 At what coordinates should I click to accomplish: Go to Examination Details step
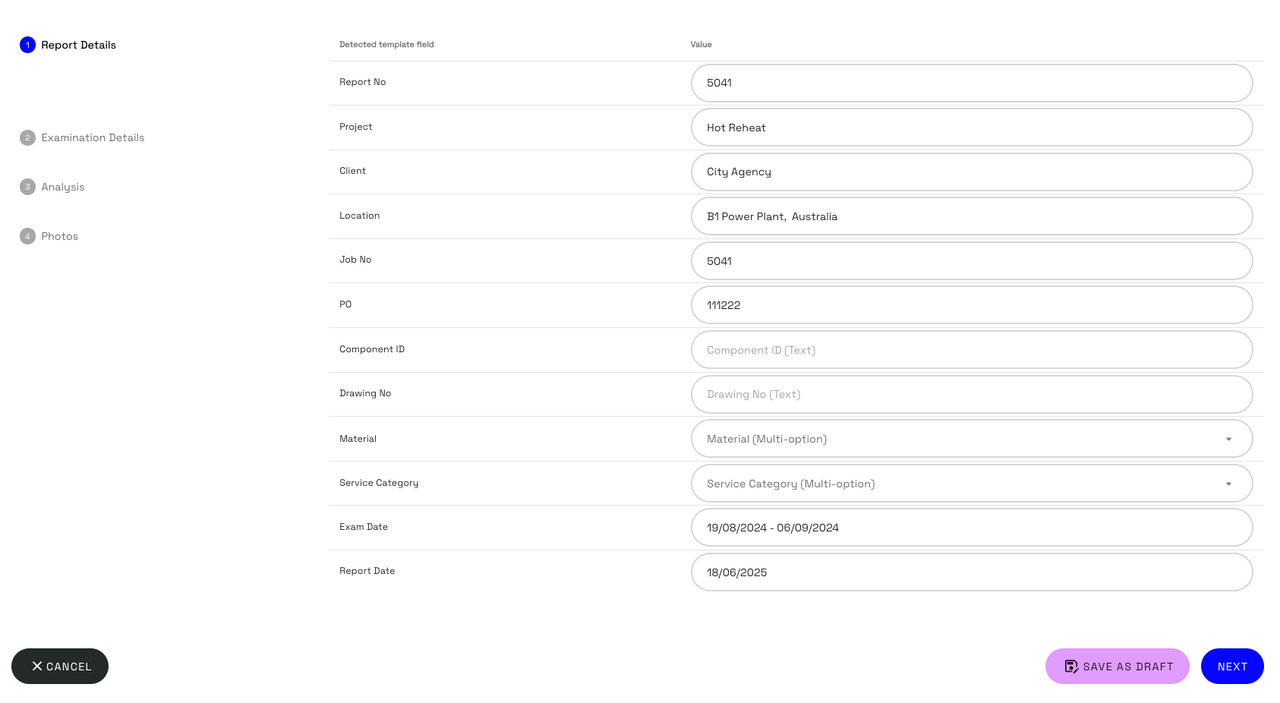92,138
